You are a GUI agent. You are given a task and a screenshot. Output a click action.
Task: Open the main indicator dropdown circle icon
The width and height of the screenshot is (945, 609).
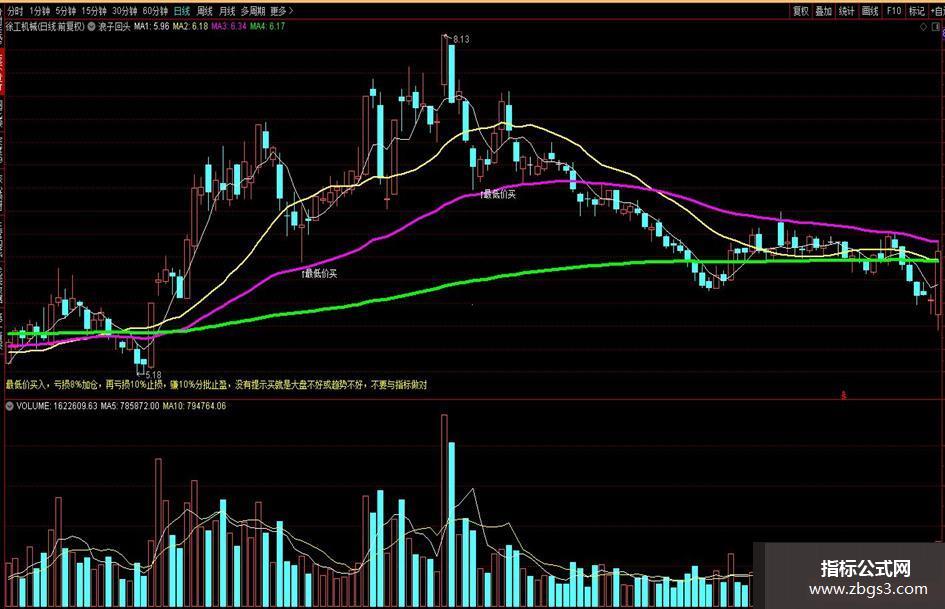pyautogui.click(x=92, y=27)
